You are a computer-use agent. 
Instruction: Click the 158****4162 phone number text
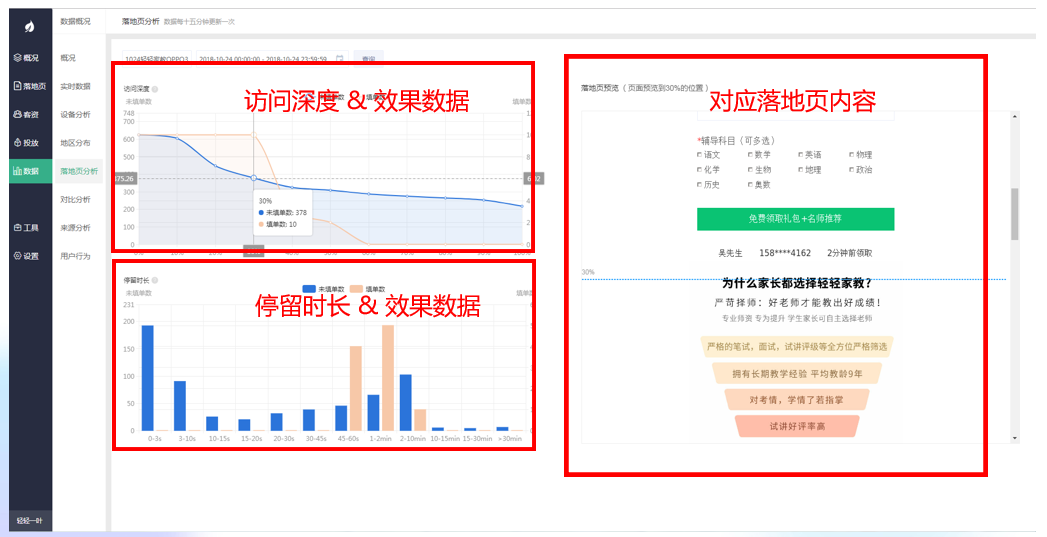(x=785, y=253)
